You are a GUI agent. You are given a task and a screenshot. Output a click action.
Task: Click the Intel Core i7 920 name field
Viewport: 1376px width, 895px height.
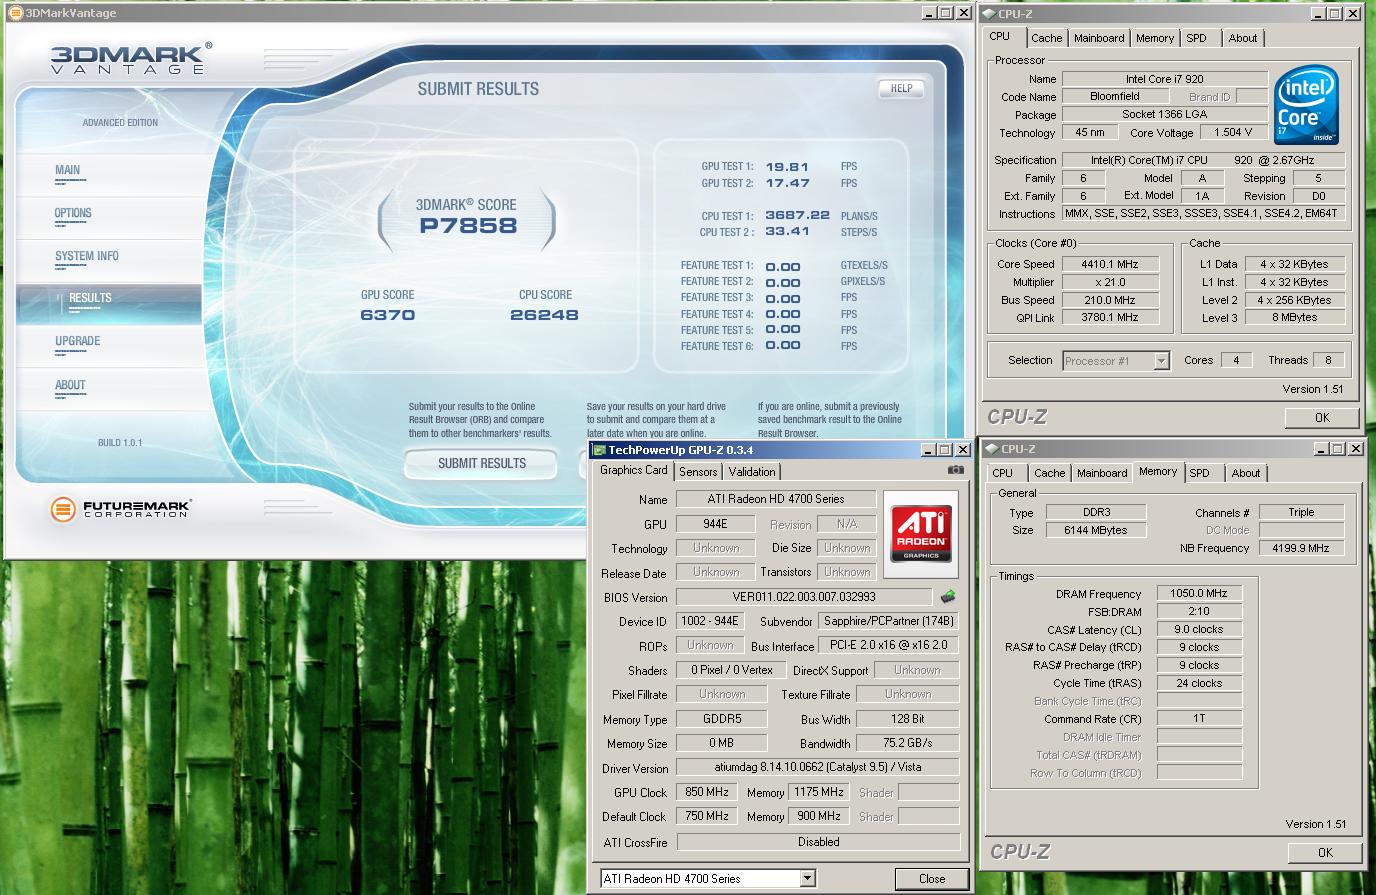[1164, 78]
